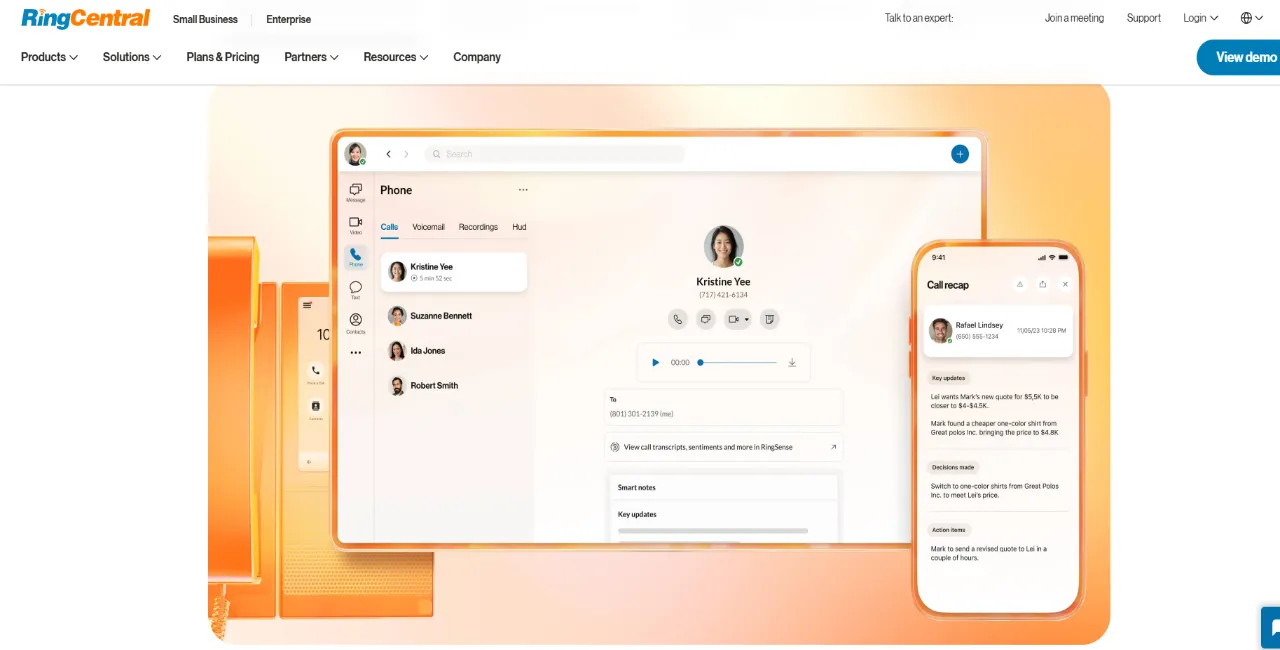1280x650 pixels.
Task: Open the chat widget bubble
Action: pyautogui.click(x=1271, y=628)
